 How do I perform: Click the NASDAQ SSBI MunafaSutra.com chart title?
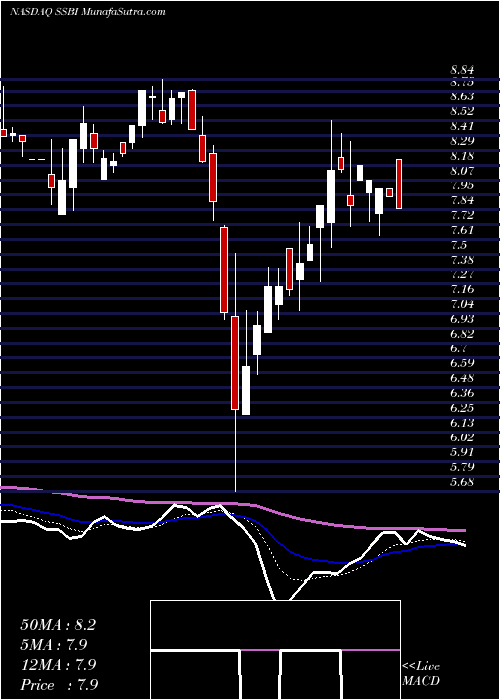click(88, 12)
